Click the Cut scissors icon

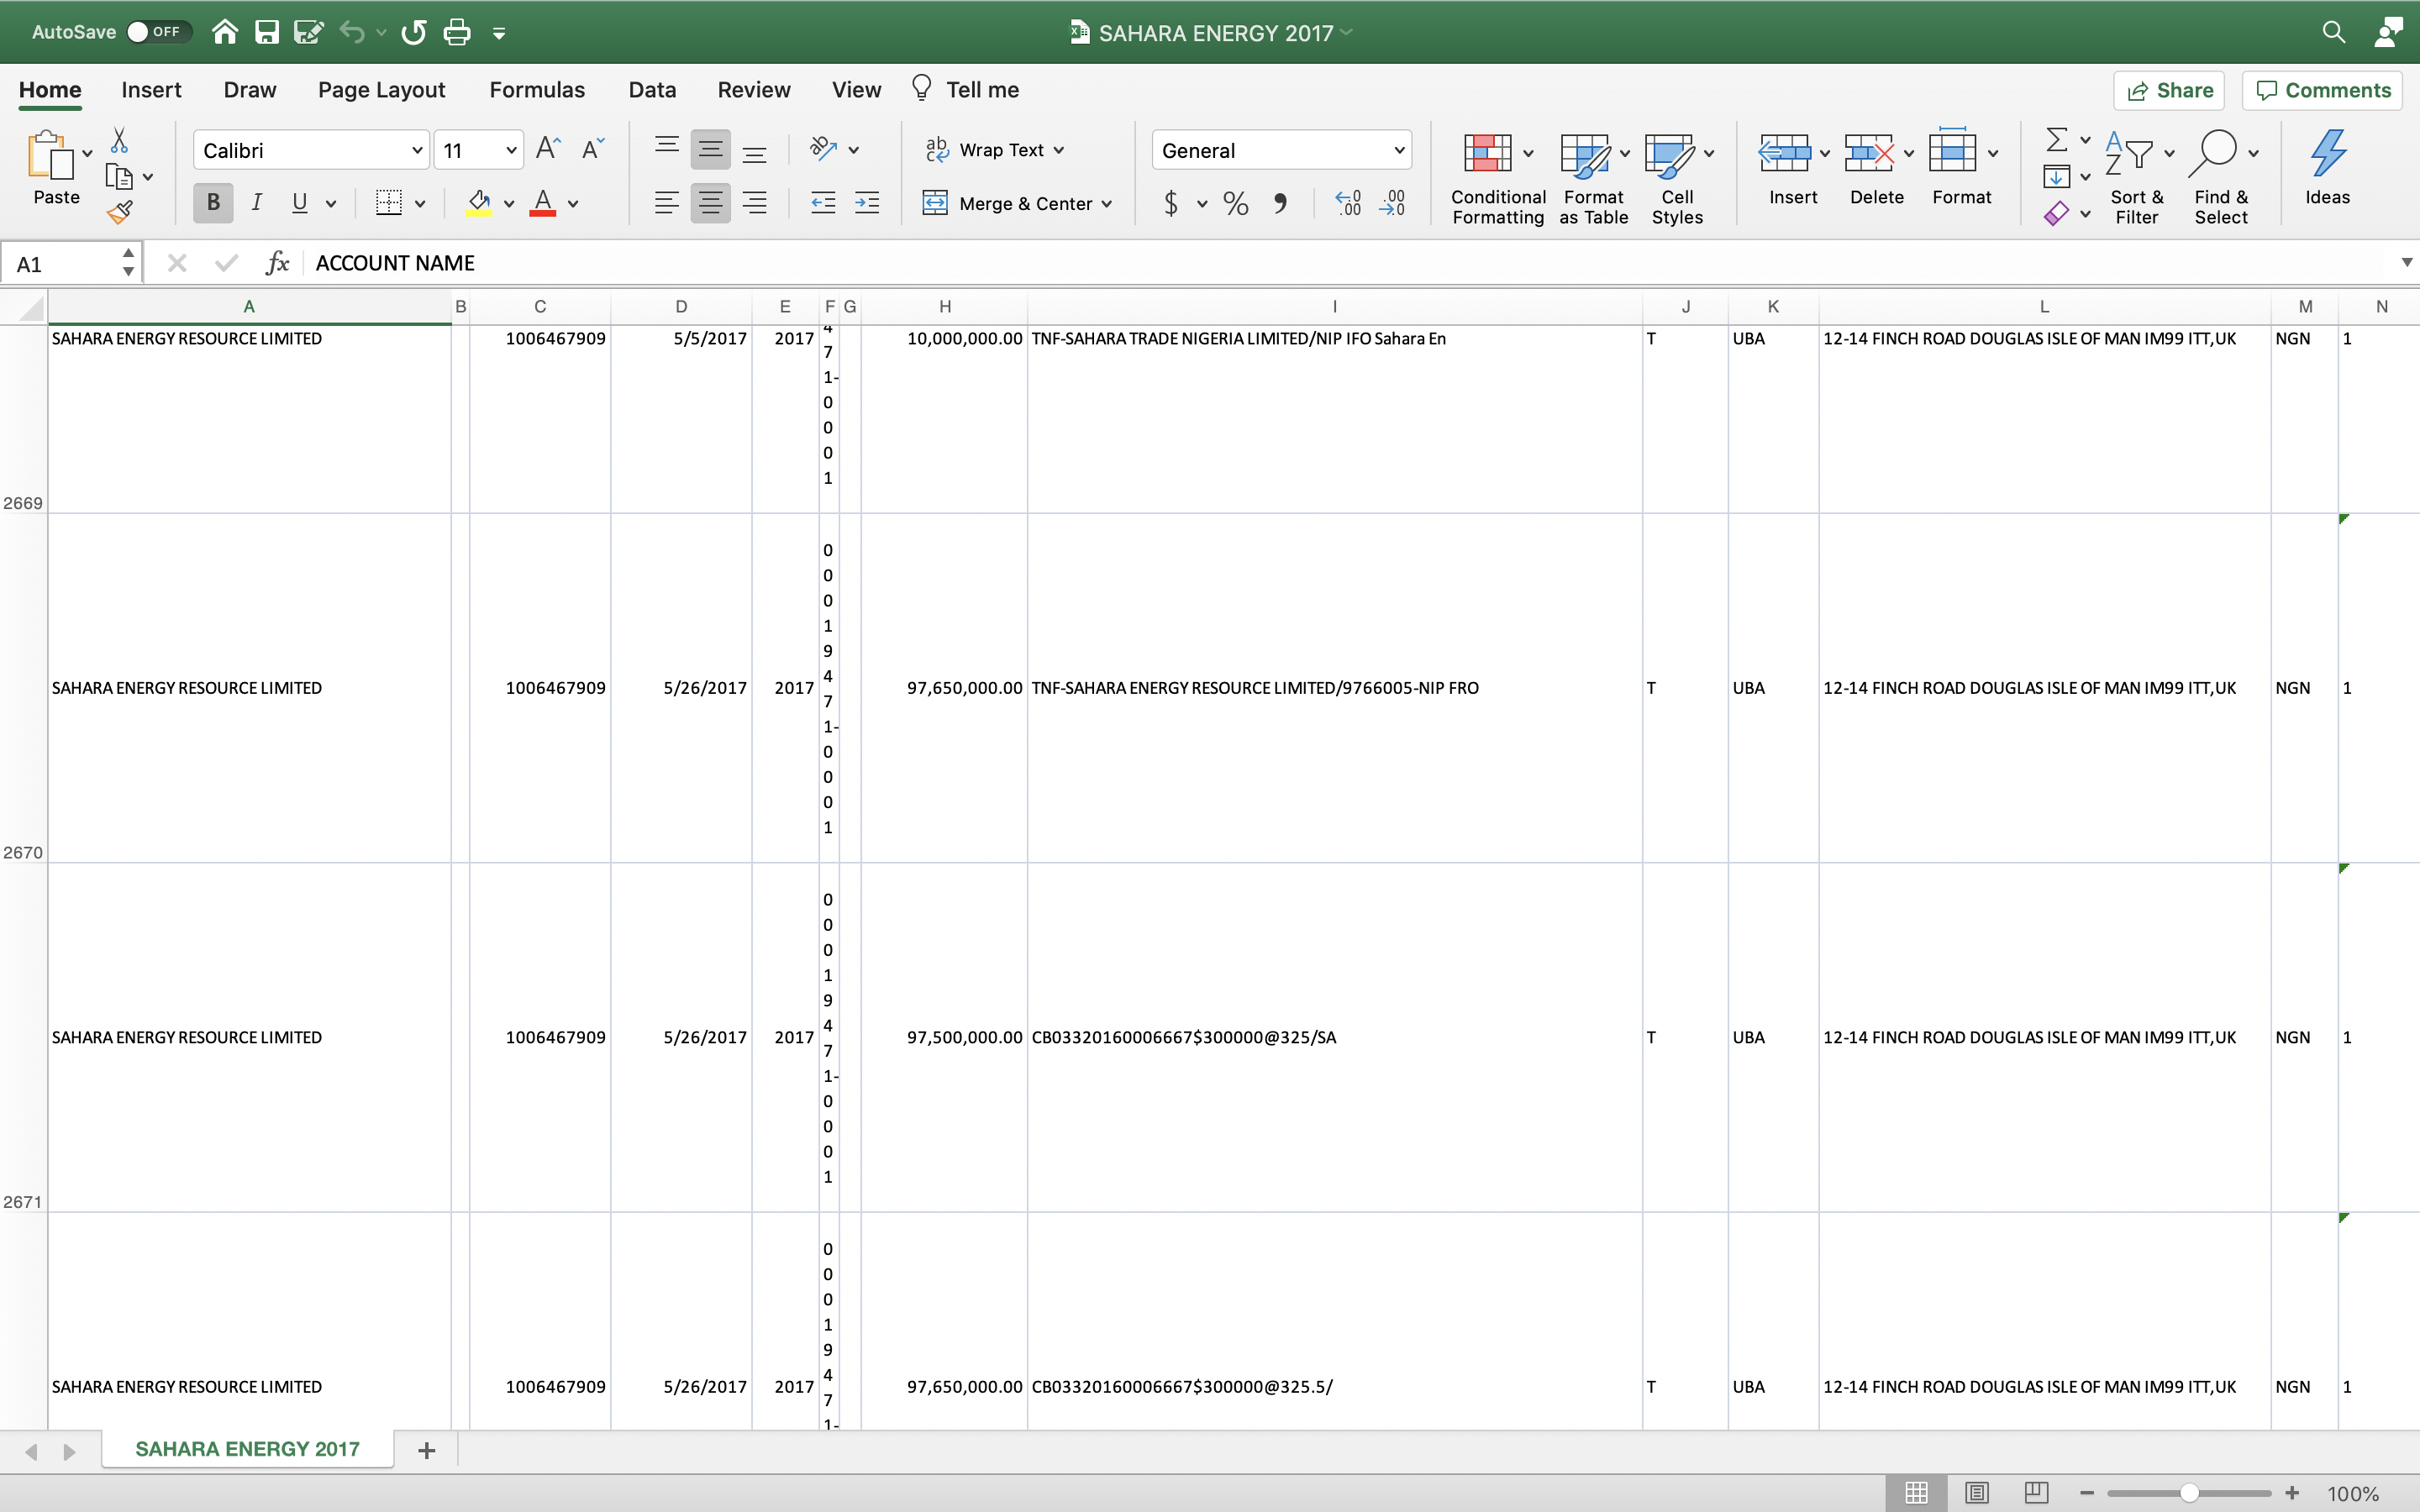pos(119,140)
